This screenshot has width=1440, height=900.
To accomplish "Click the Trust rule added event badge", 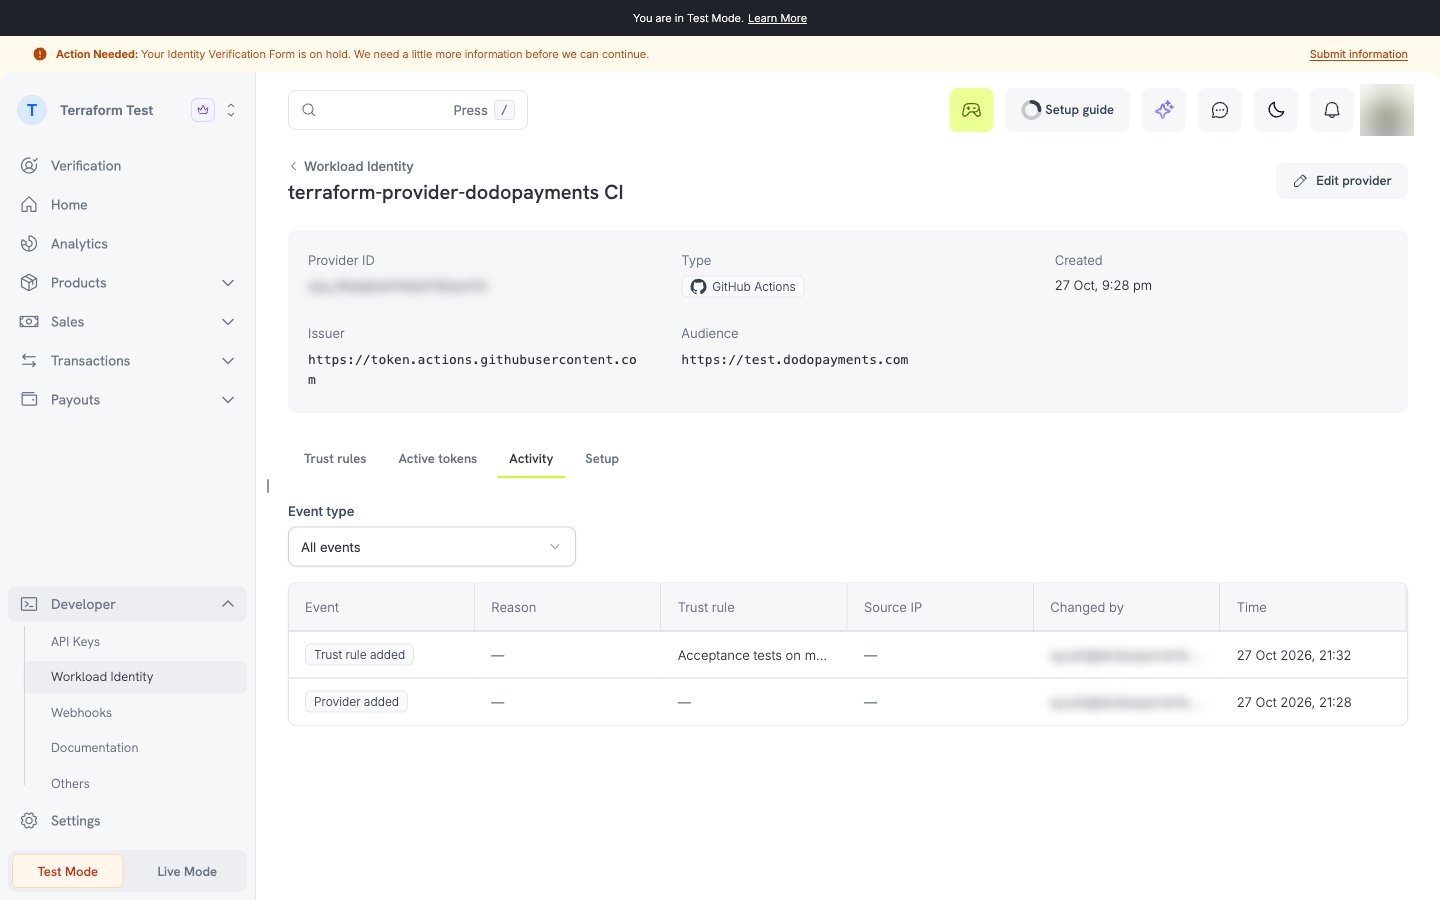I will pyautogui.click(x=360, y=655).
